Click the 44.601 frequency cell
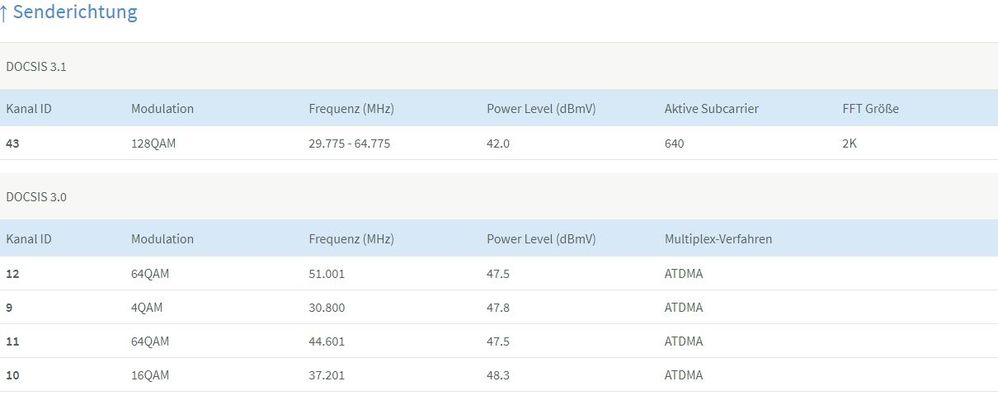Viewport: 998px width, 405px height. [327, 341]
